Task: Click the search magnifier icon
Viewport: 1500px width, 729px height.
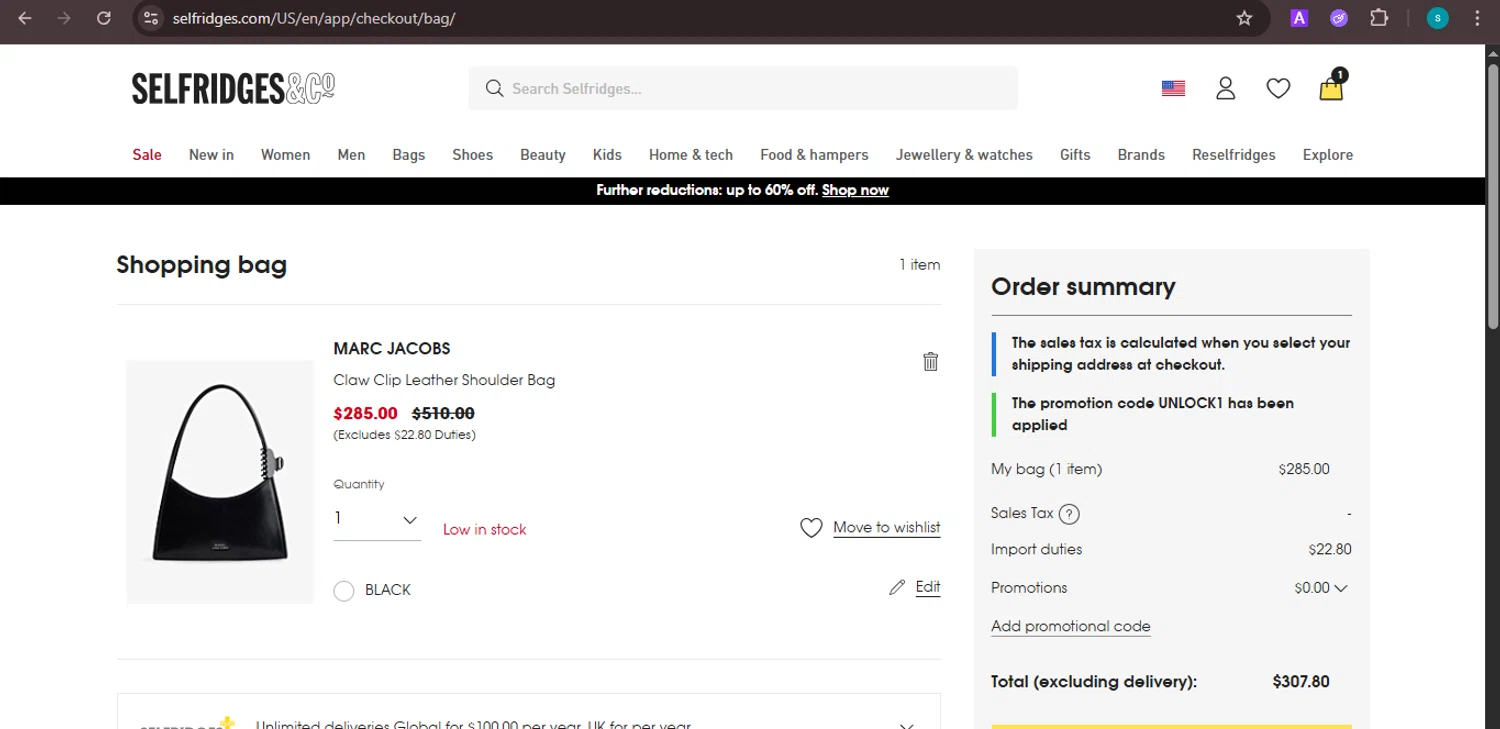Action: pyautogui.click(x=494, y=88)
